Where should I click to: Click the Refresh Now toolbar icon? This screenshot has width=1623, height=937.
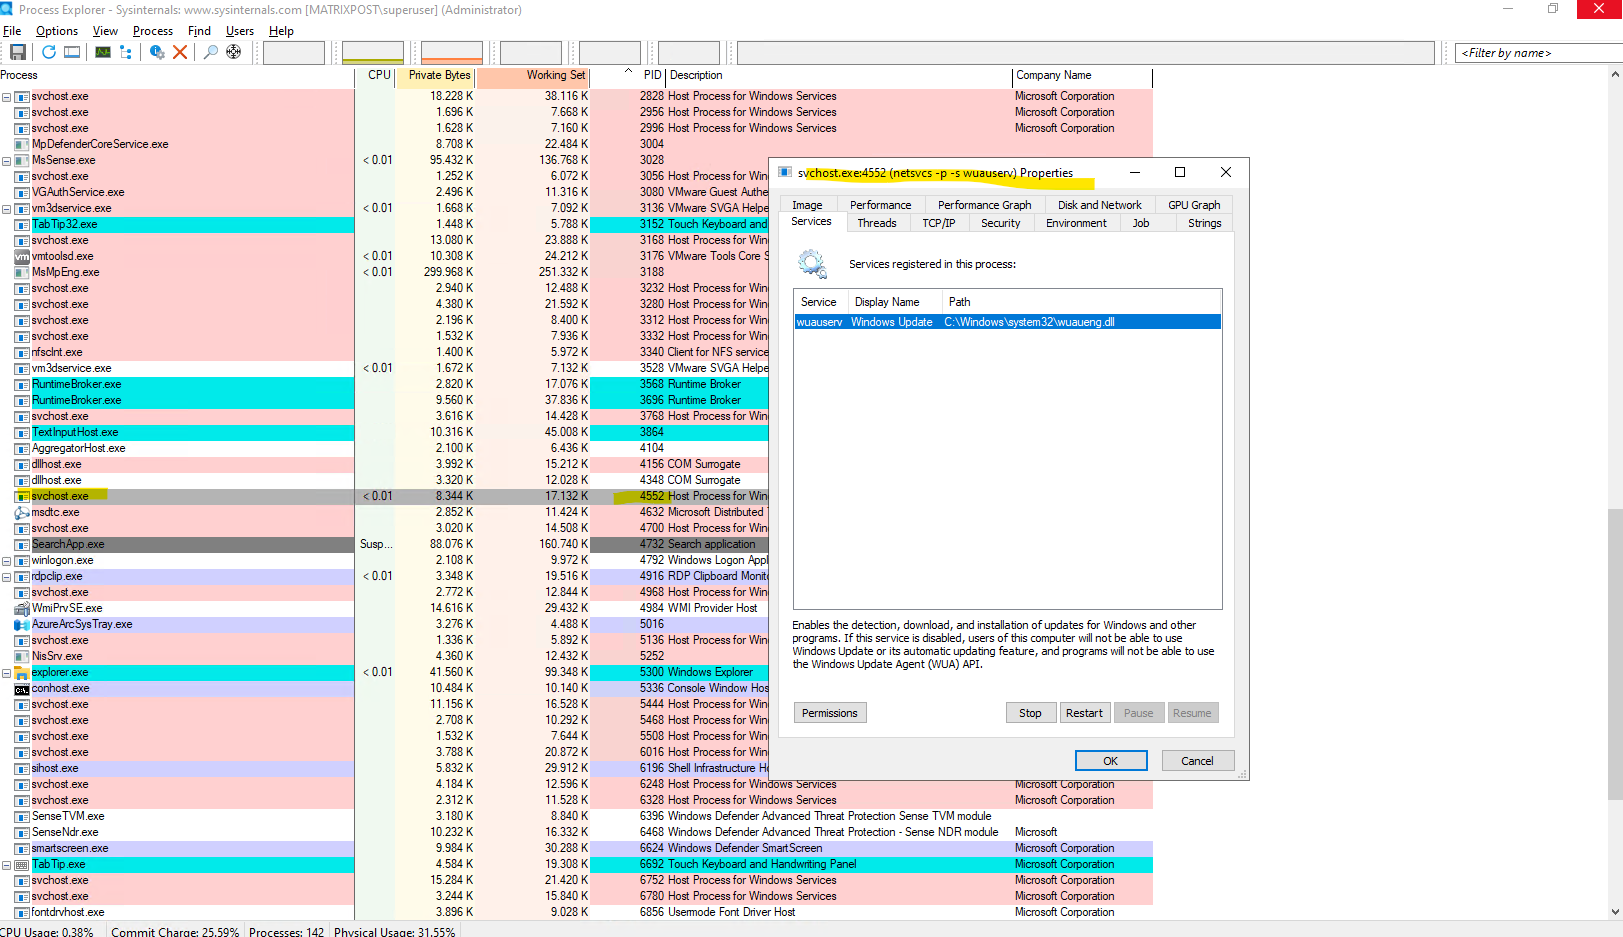tap(49, 52)
